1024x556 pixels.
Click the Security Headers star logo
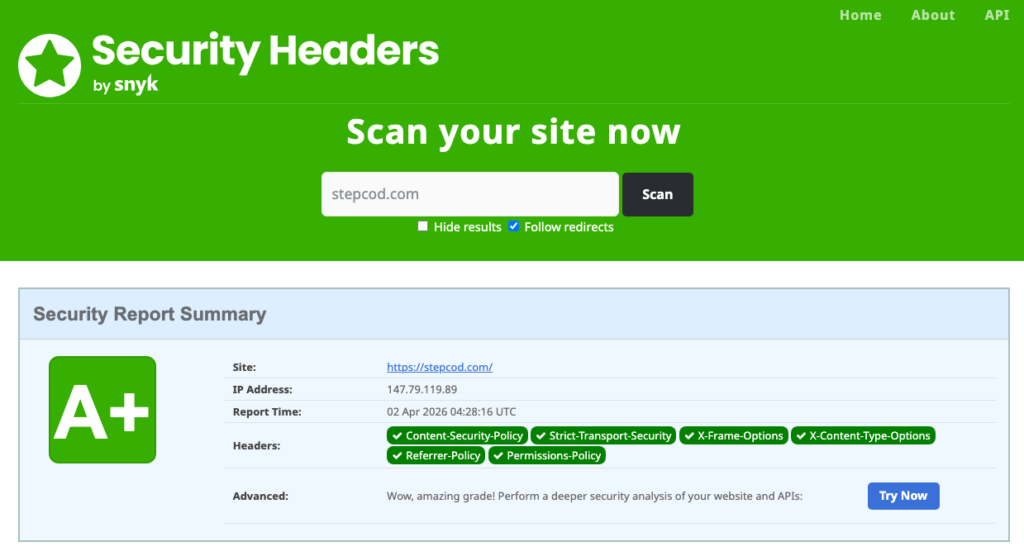[x=49, y=65]
